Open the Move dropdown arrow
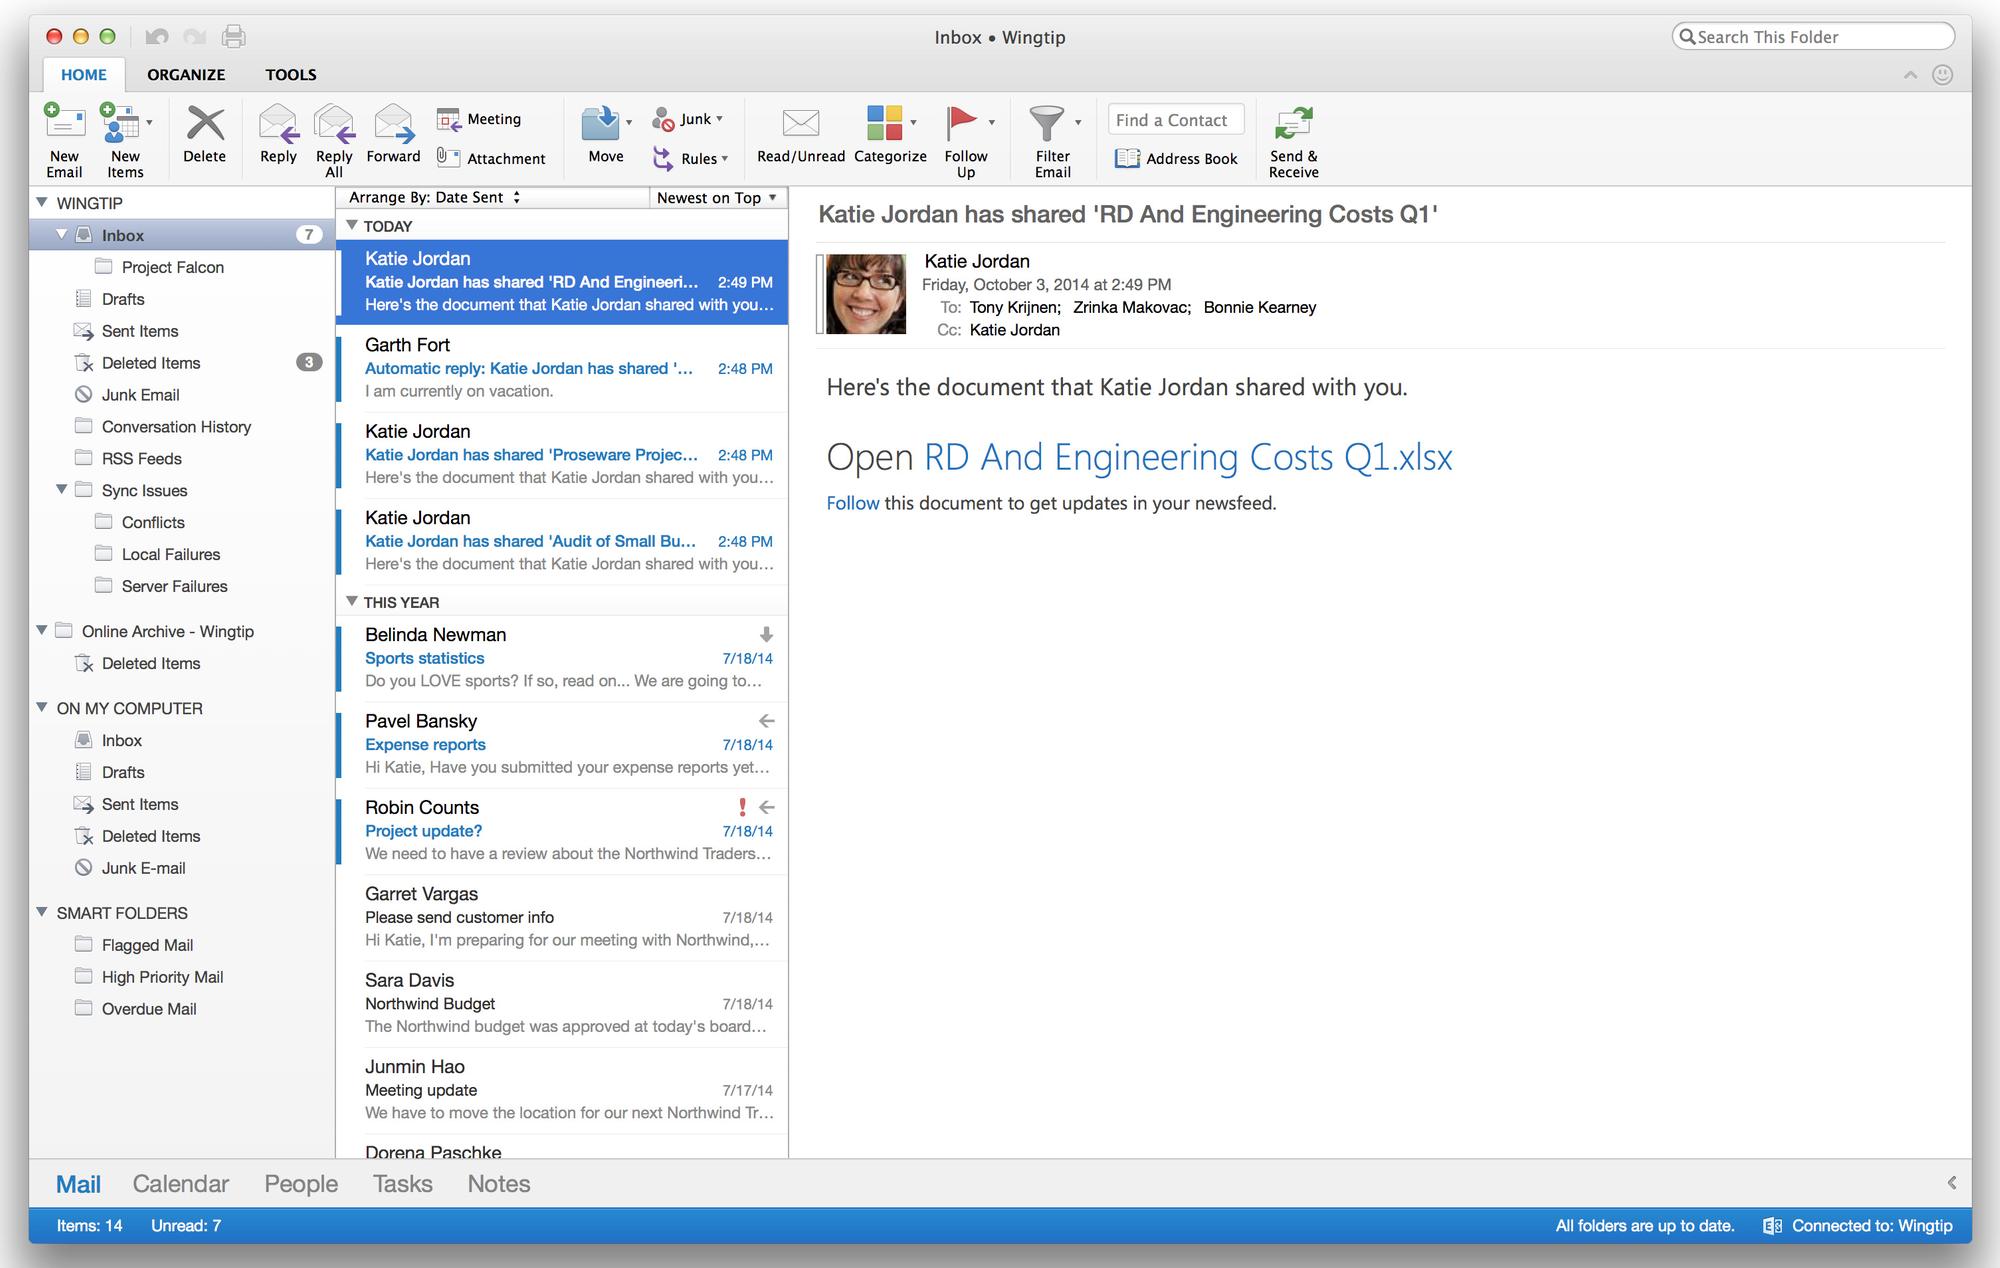Image resolution: width=2000 pixels, height=1268 pixels. pos(628,123)
